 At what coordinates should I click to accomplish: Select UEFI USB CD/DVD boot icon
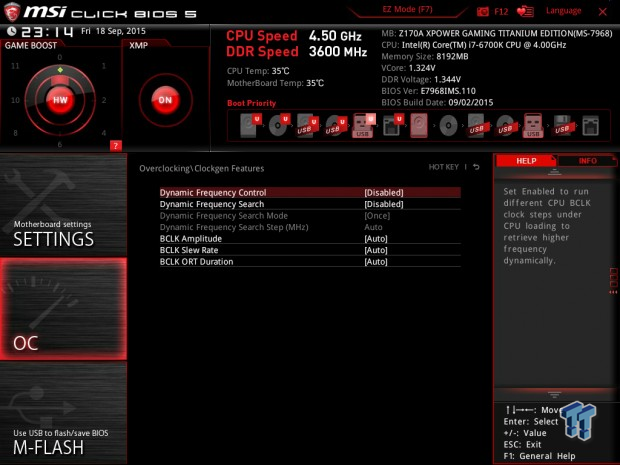[x=336, y=125]
